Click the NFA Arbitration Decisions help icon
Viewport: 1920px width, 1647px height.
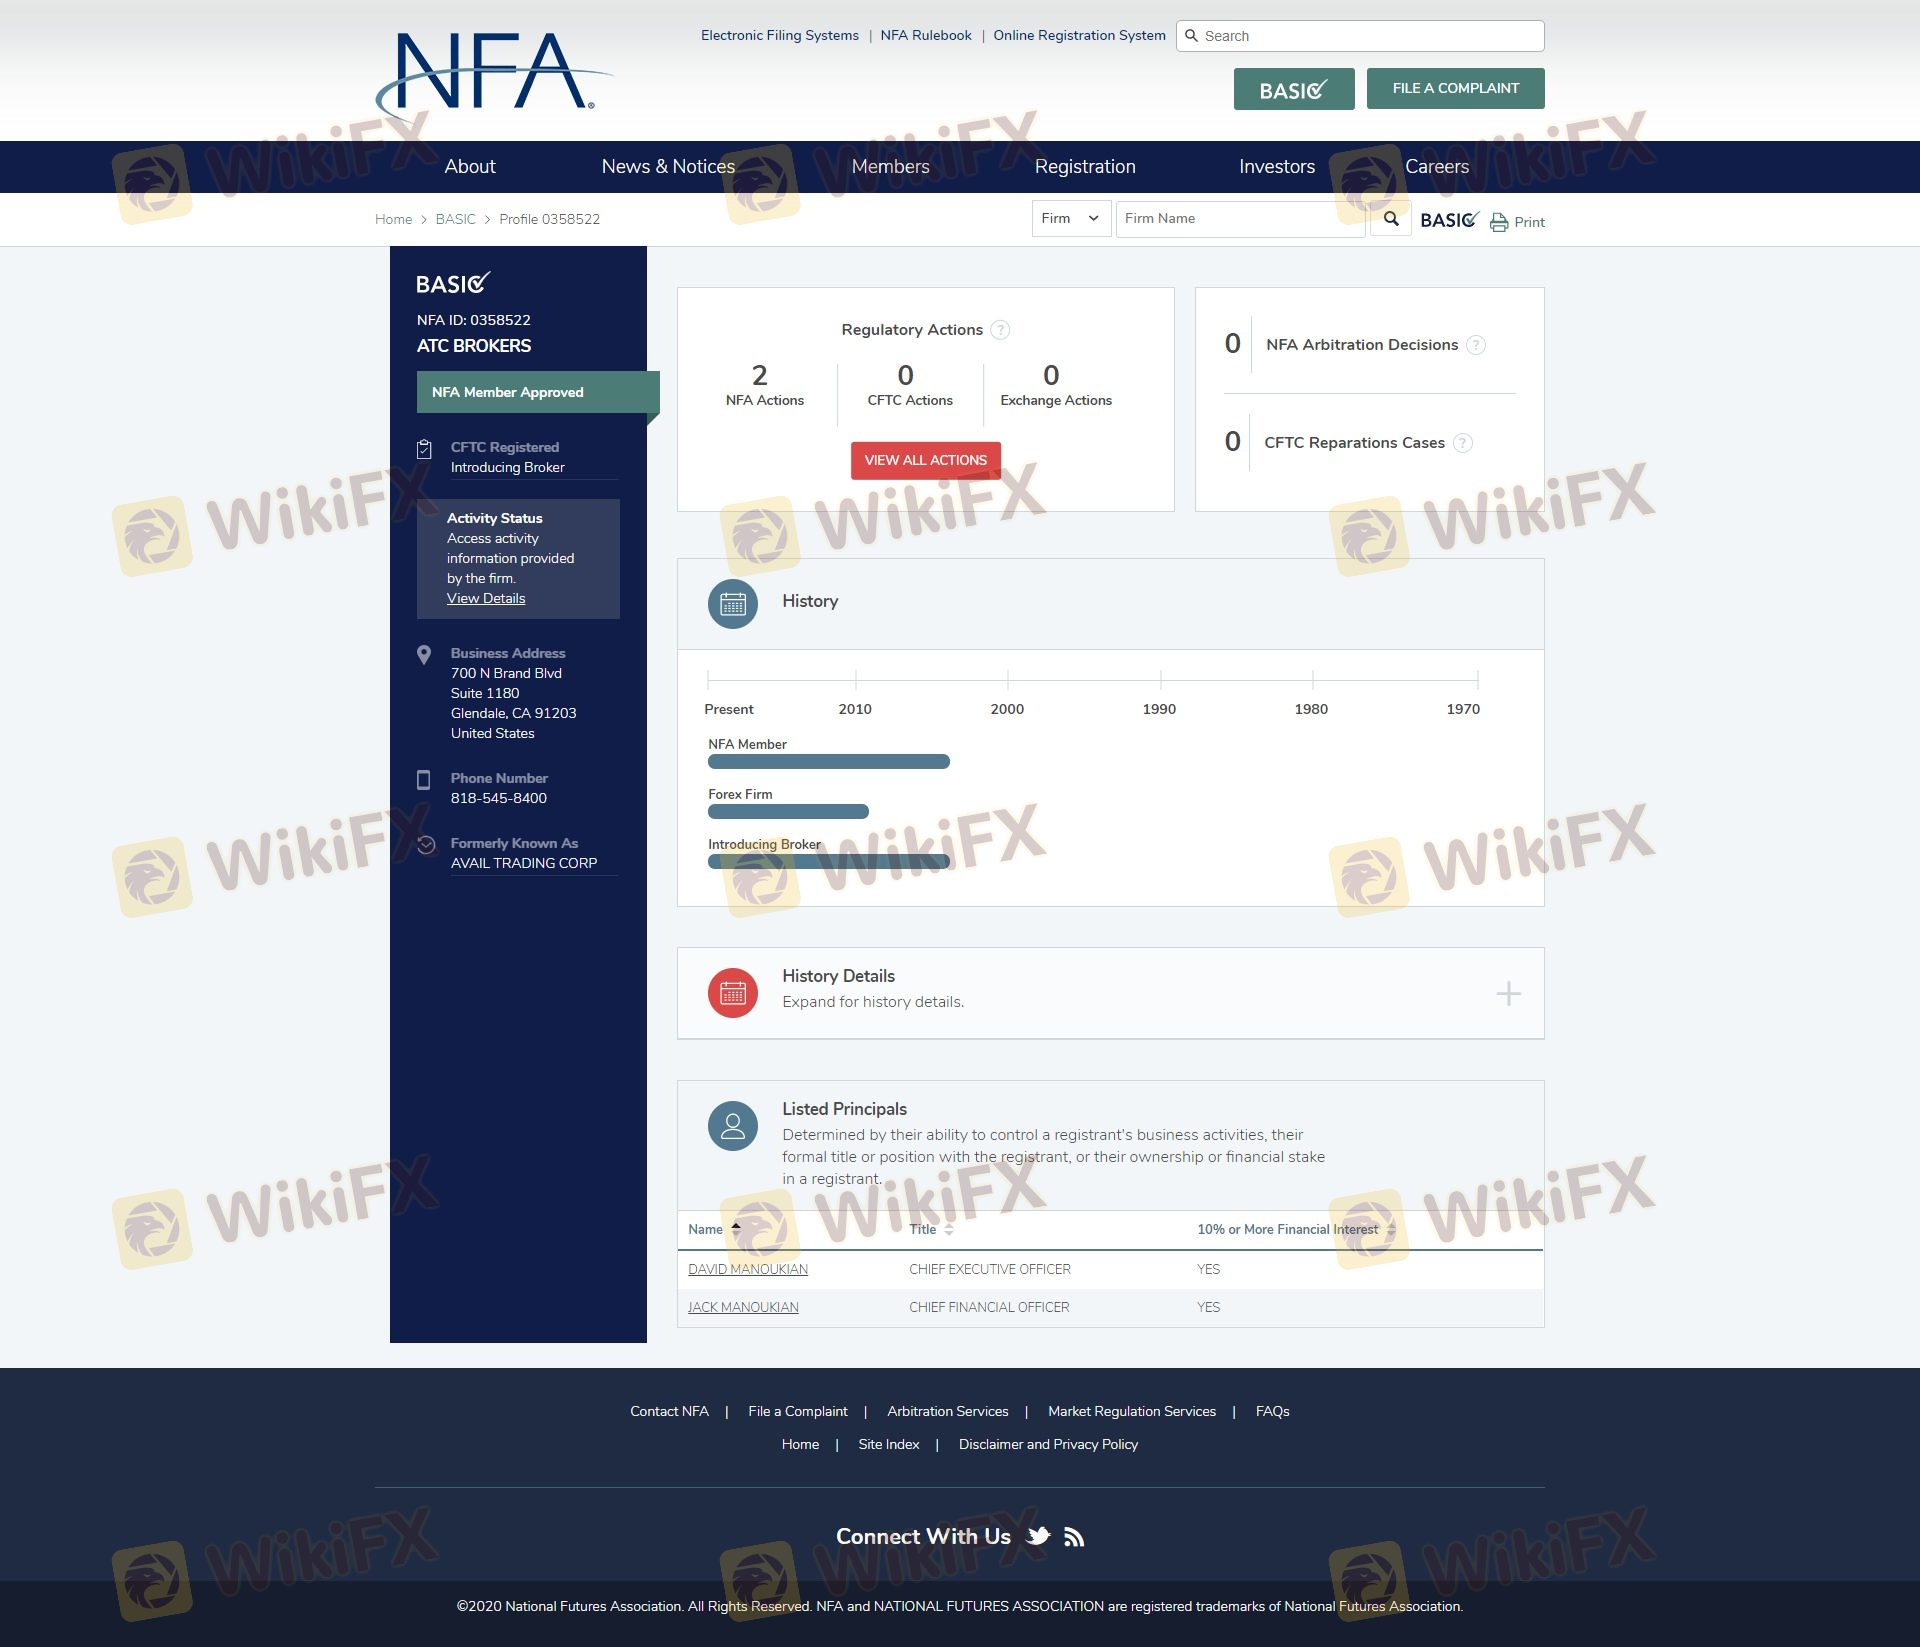[x=1475, y=345]
